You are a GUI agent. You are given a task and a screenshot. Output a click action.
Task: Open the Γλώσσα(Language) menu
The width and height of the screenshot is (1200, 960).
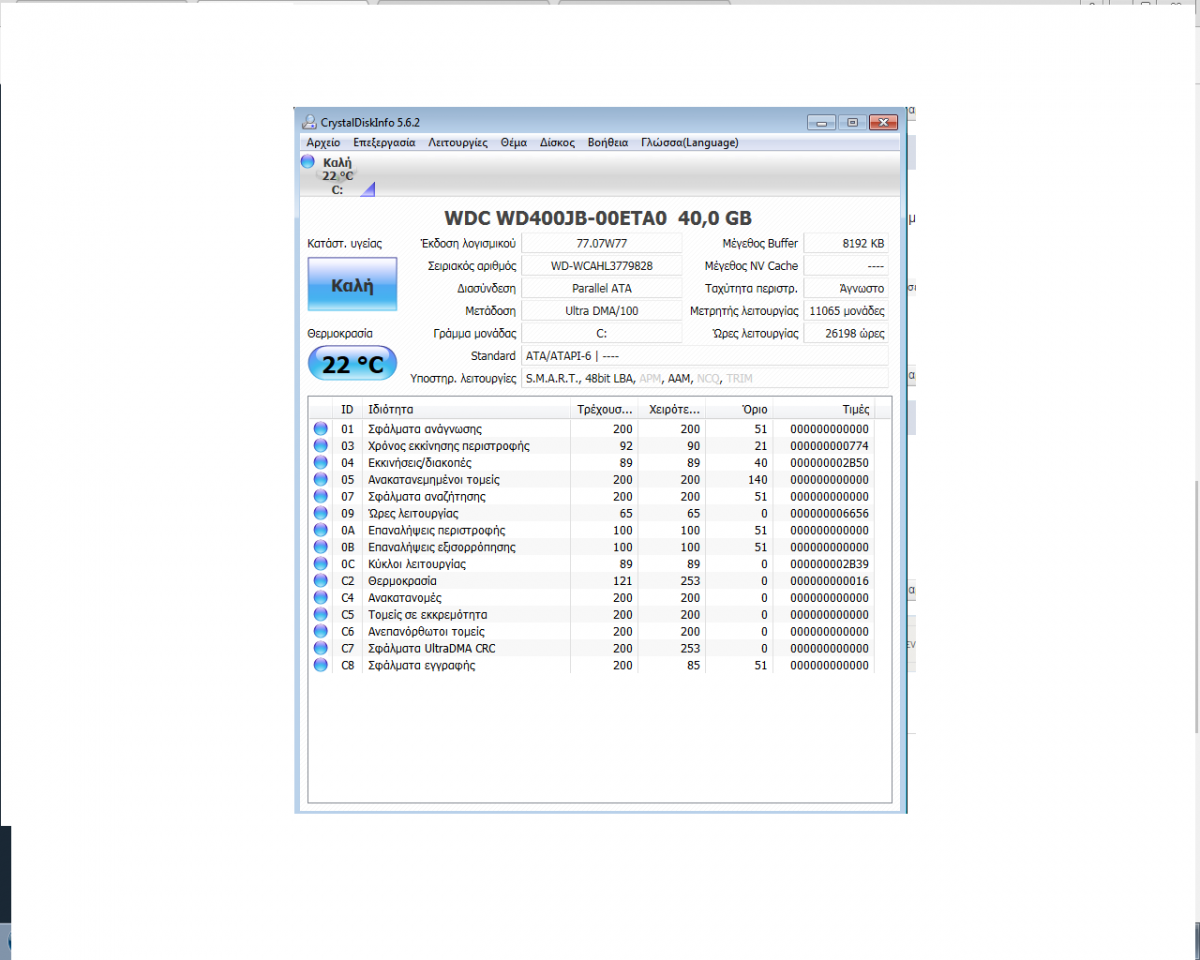[x=690, y=143]
